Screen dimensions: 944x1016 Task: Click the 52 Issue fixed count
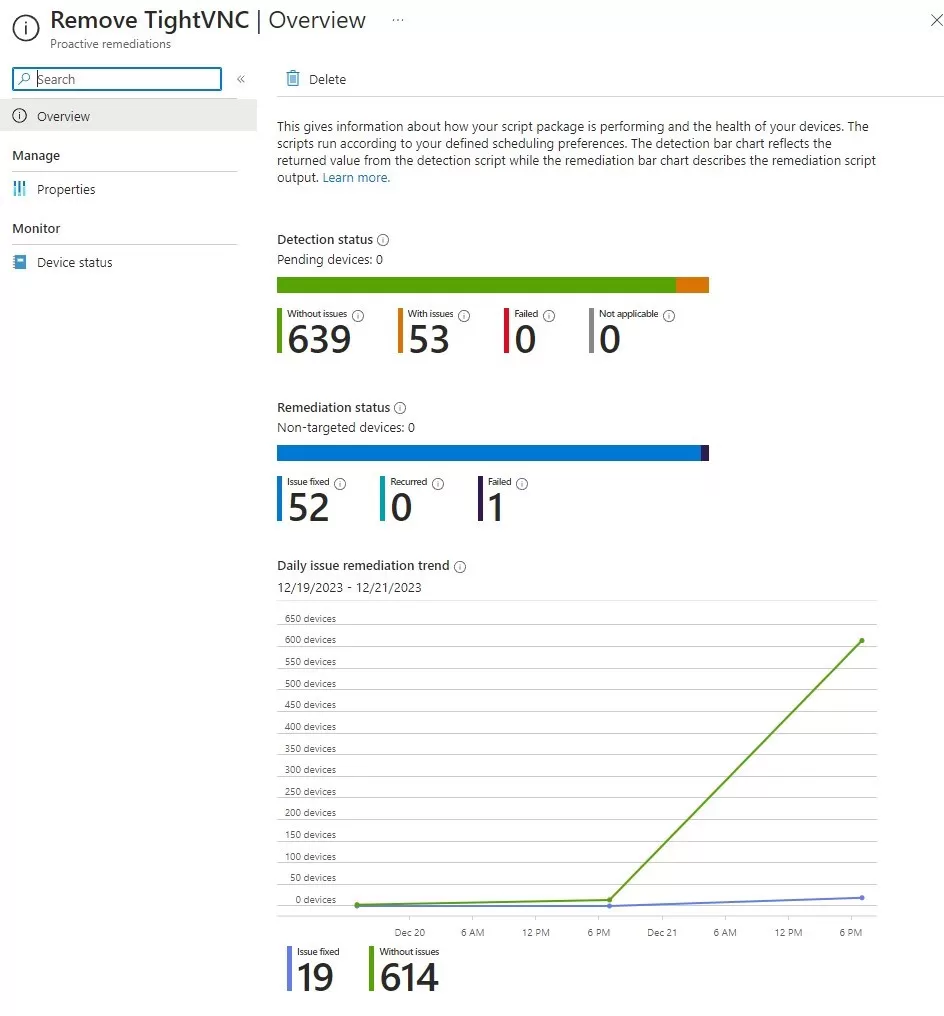308,507
